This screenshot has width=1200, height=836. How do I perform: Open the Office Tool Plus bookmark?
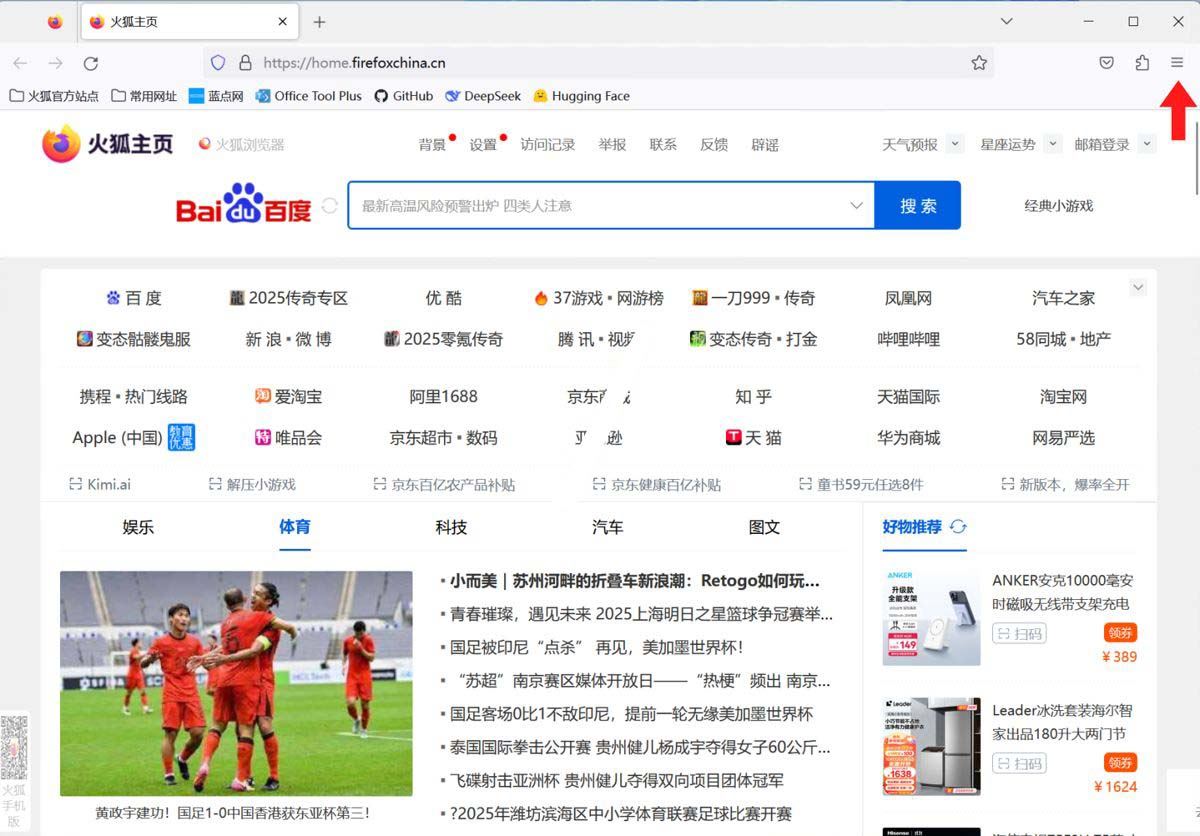[x=309, y=96]
